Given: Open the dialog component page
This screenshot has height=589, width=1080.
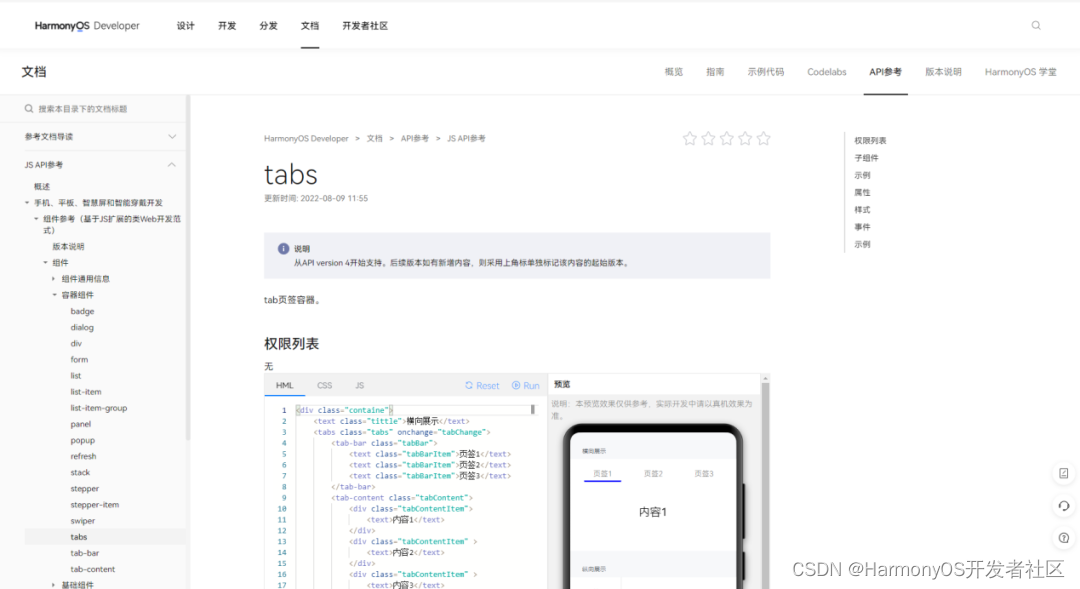Looking at the screenshot, I should click(x=82, y=327).
